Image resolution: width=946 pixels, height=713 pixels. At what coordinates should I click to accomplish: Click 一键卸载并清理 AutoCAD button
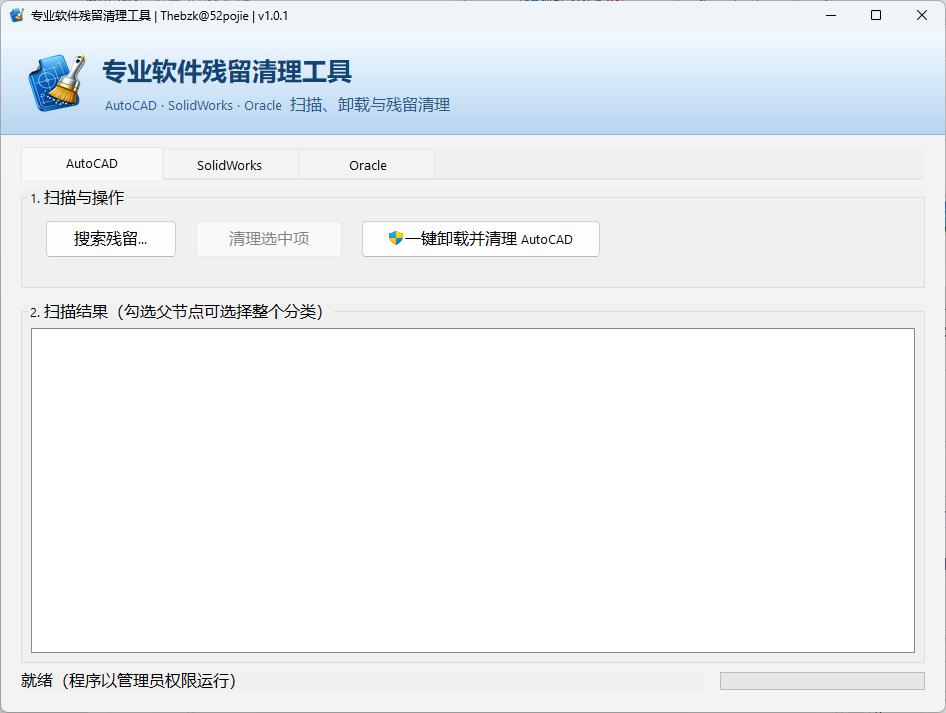[481, 239]
